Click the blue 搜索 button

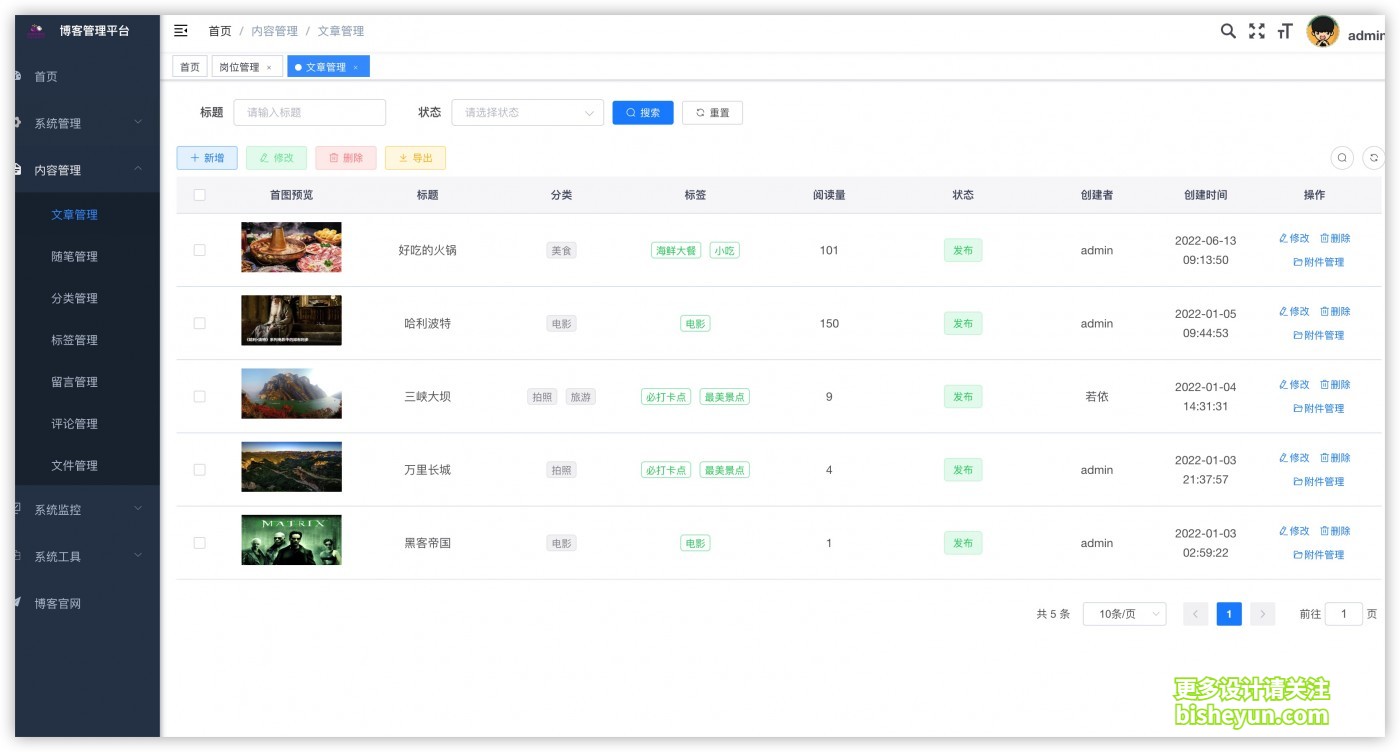point(642,113)
